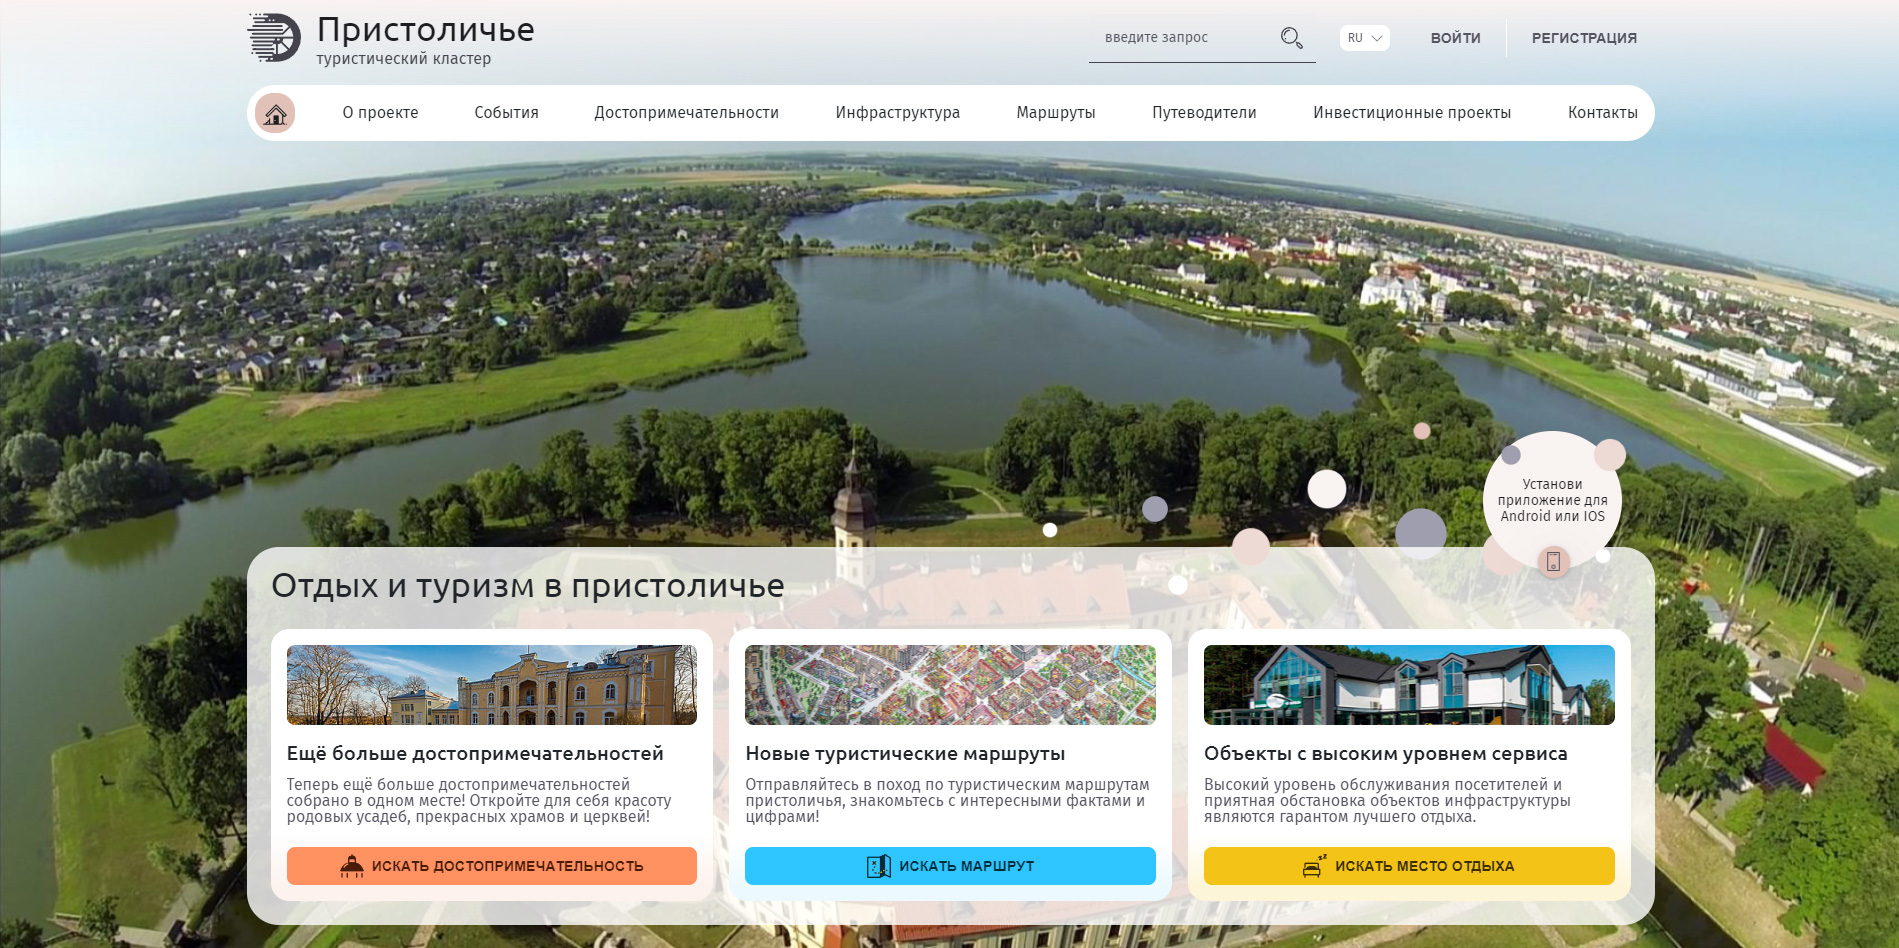This screenshot has width=1899, height=948.
Task: Click heading 'Объекты с высоким уровнем сервиса'
Action: click(1386, 754)
